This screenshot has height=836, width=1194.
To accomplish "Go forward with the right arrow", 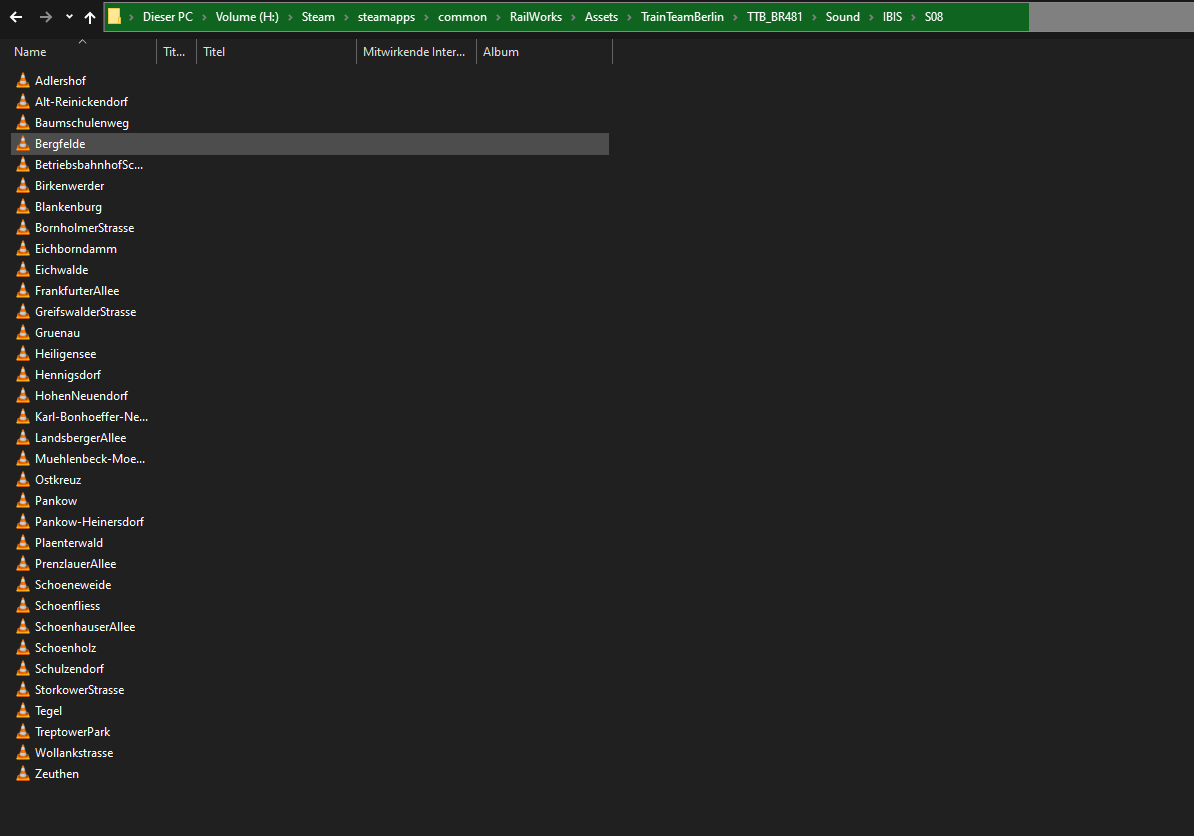I will (x=46, y=17).
